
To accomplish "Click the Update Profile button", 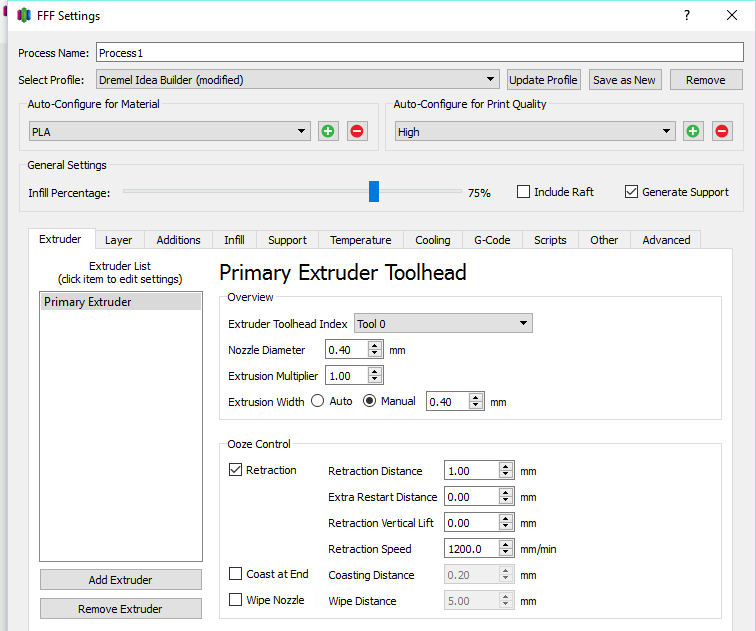I will point(543,80).
